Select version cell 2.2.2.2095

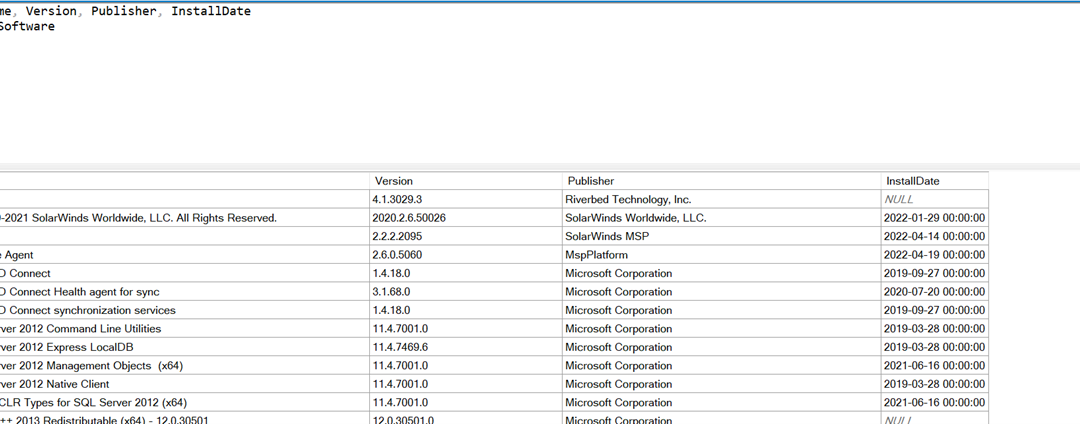coord(466,237)
